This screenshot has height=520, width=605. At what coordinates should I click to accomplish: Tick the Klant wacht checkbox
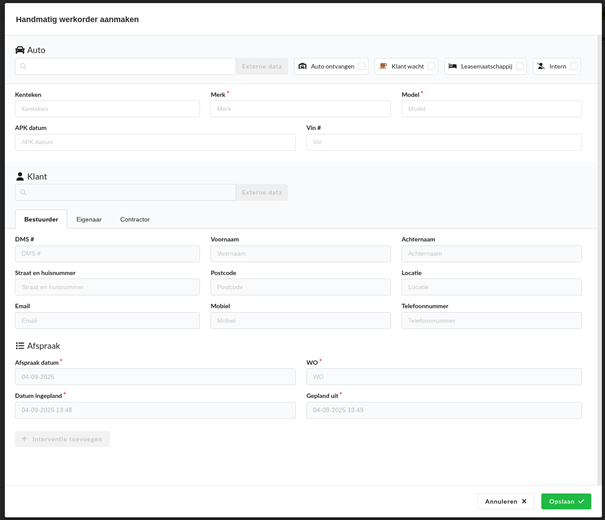pyautogui.click(x=432, y=66)
